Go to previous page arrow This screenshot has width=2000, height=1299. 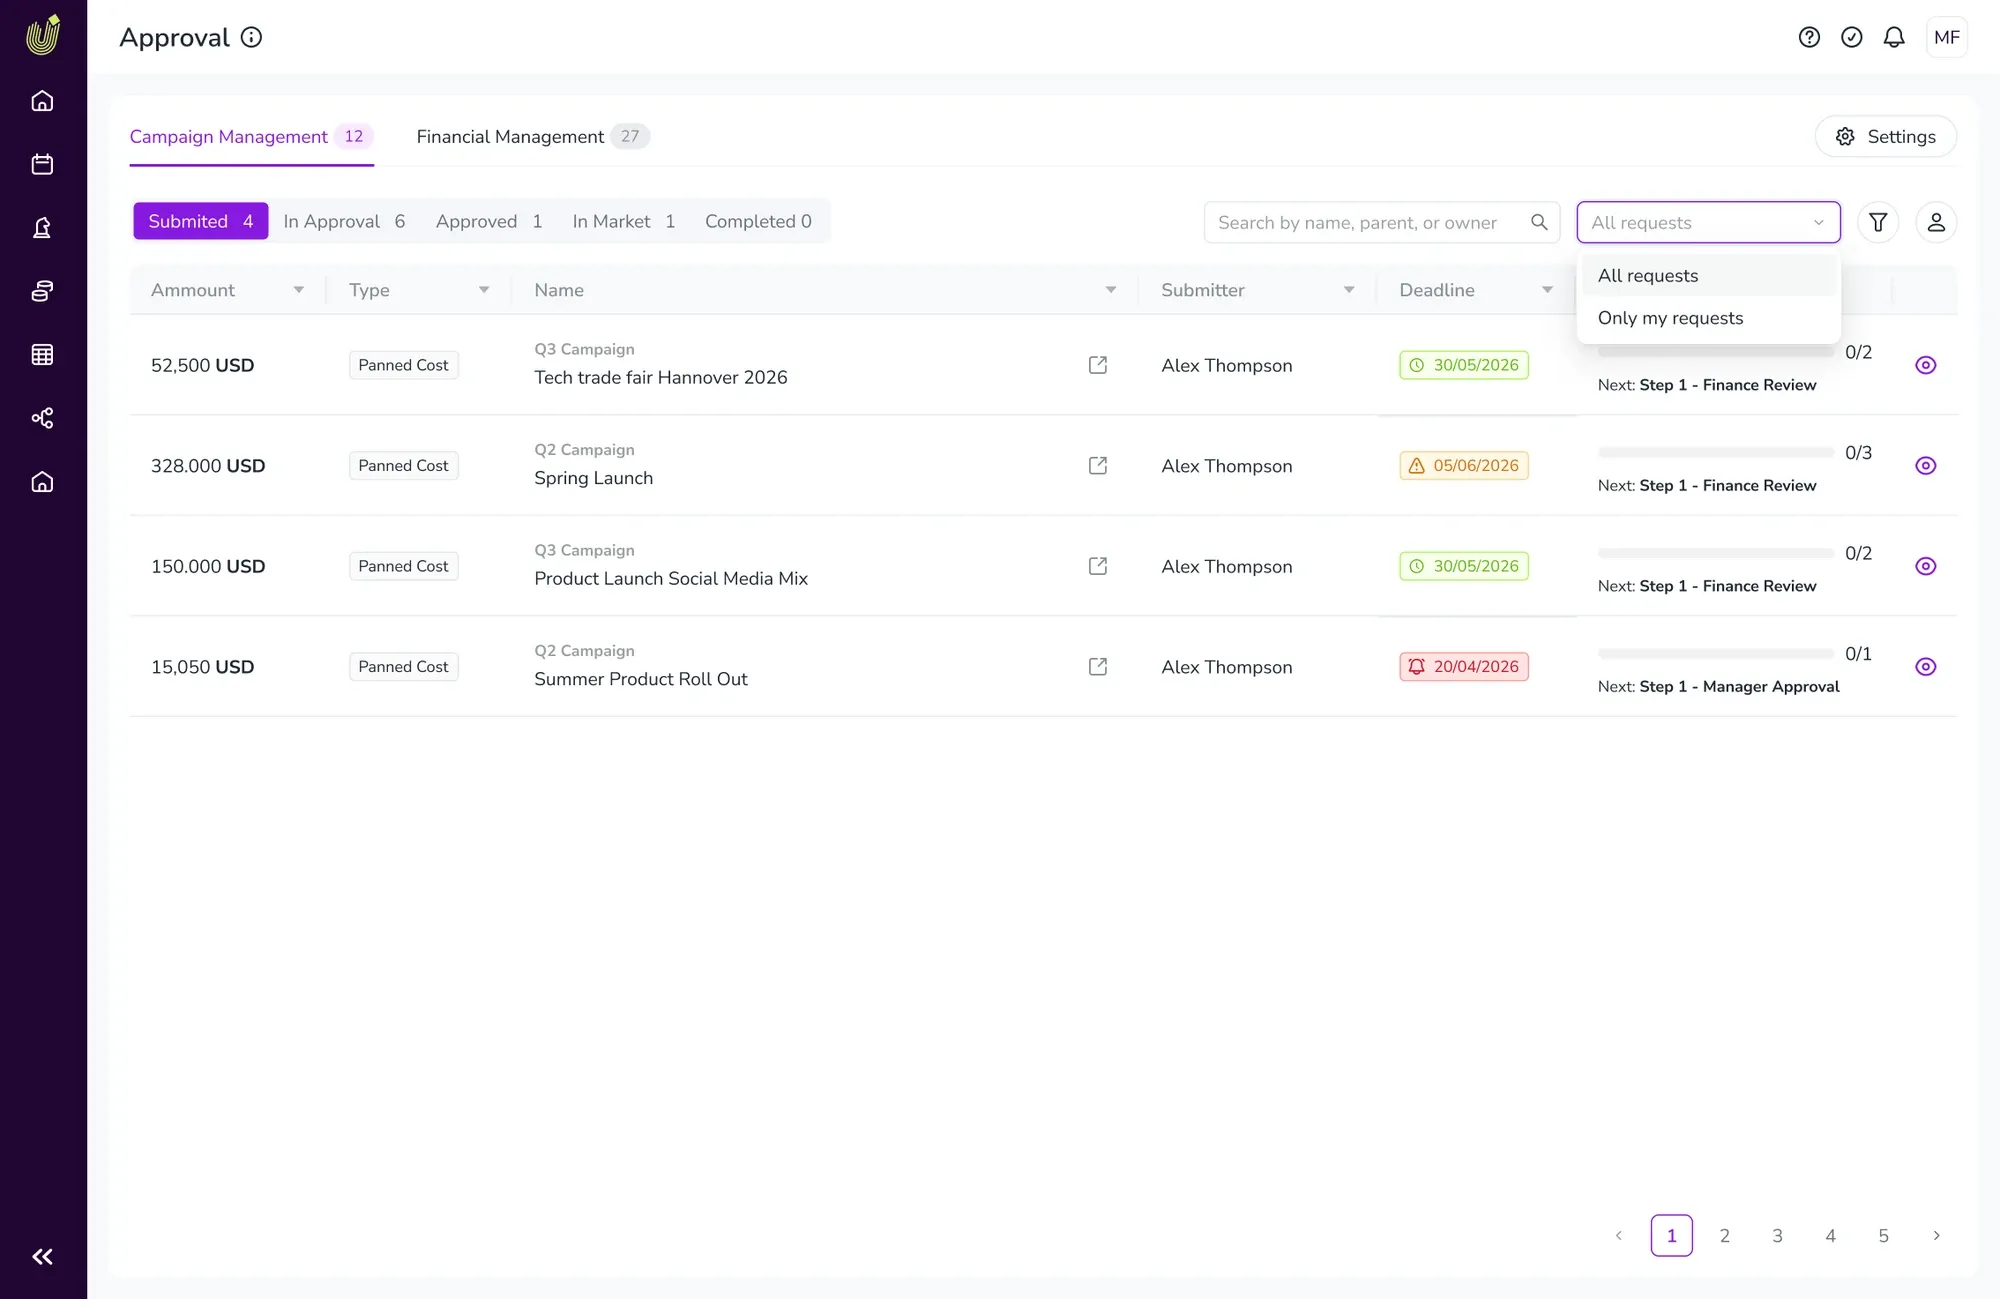point(1619,1236)
